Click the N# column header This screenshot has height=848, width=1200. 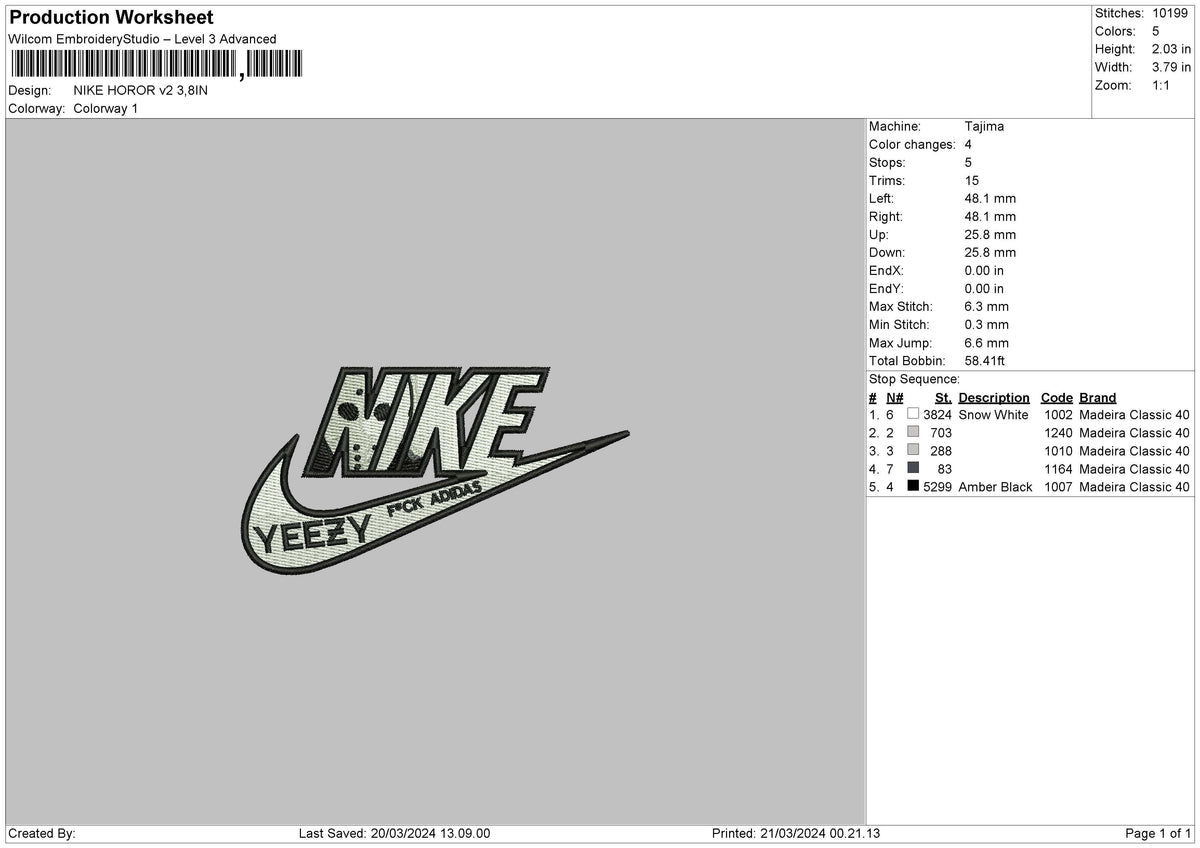pyautogui.click(x=894, y=397)
